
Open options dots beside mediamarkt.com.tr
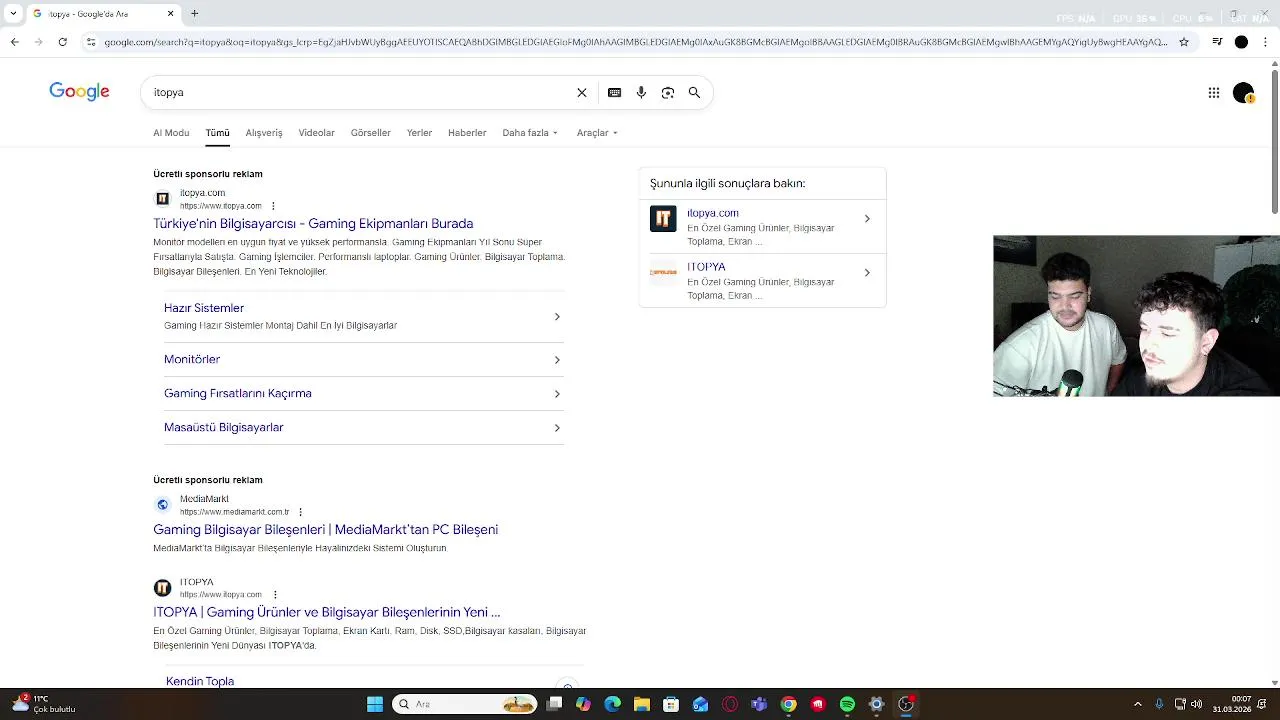coord(300,512)
